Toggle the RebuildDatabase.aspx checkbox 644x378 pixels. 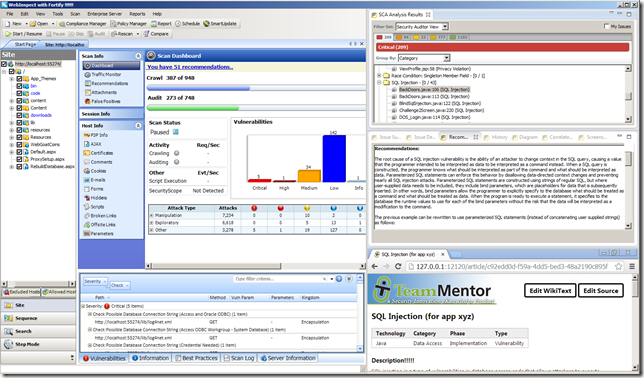19,166
